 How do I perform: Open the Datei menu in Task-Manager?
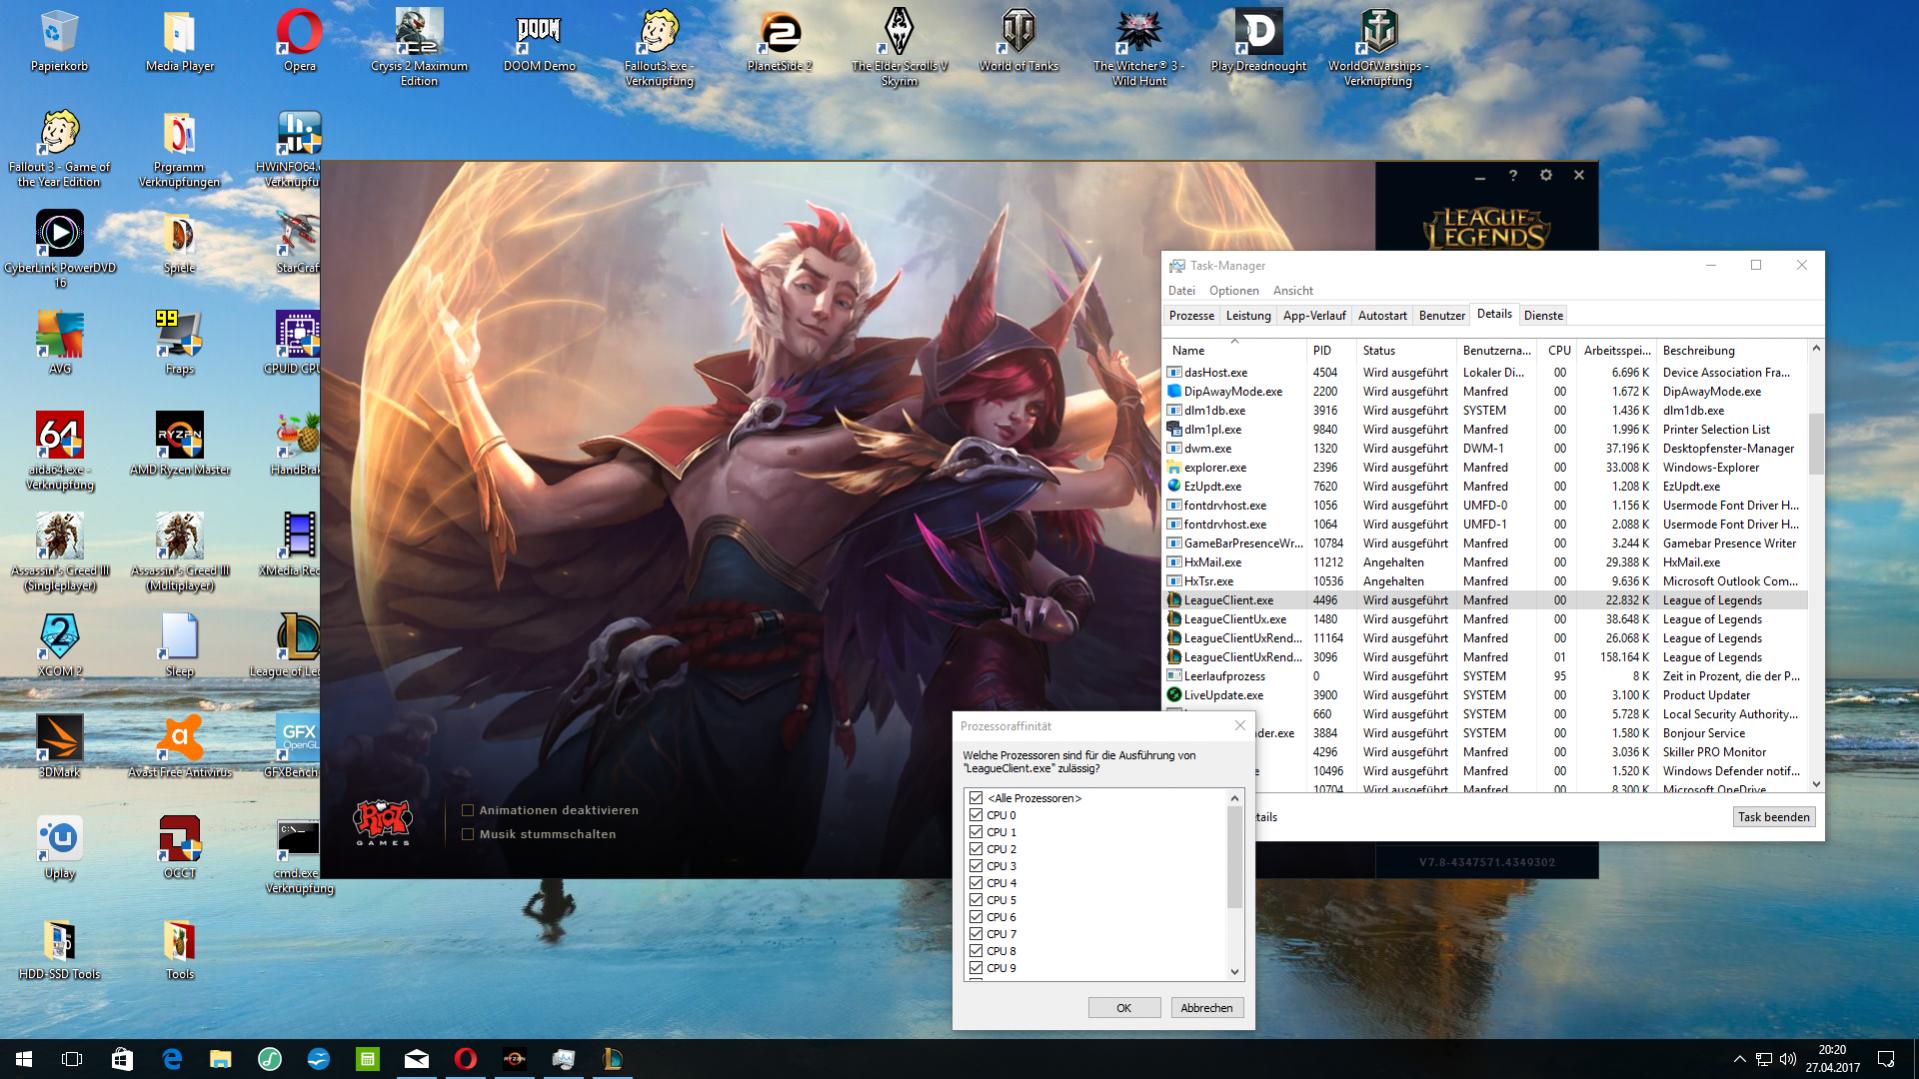(x=1181, y=290)
